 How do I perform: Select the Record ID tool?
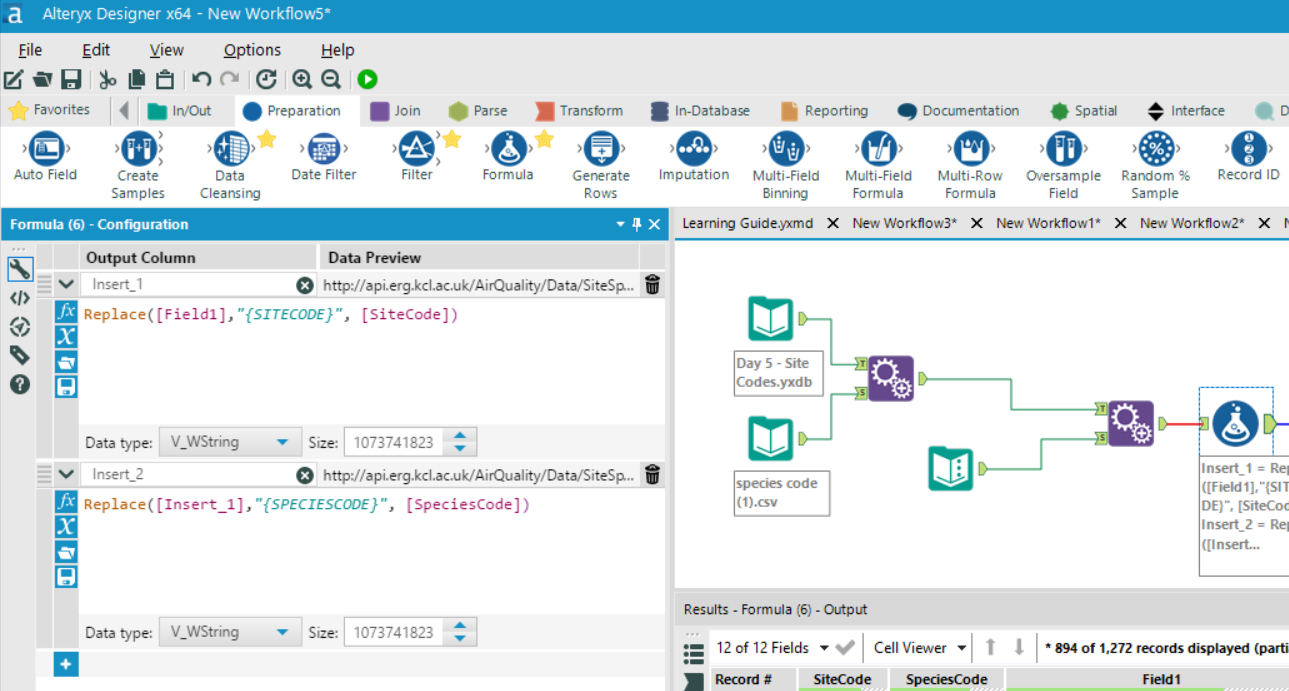coord(1247,150)
